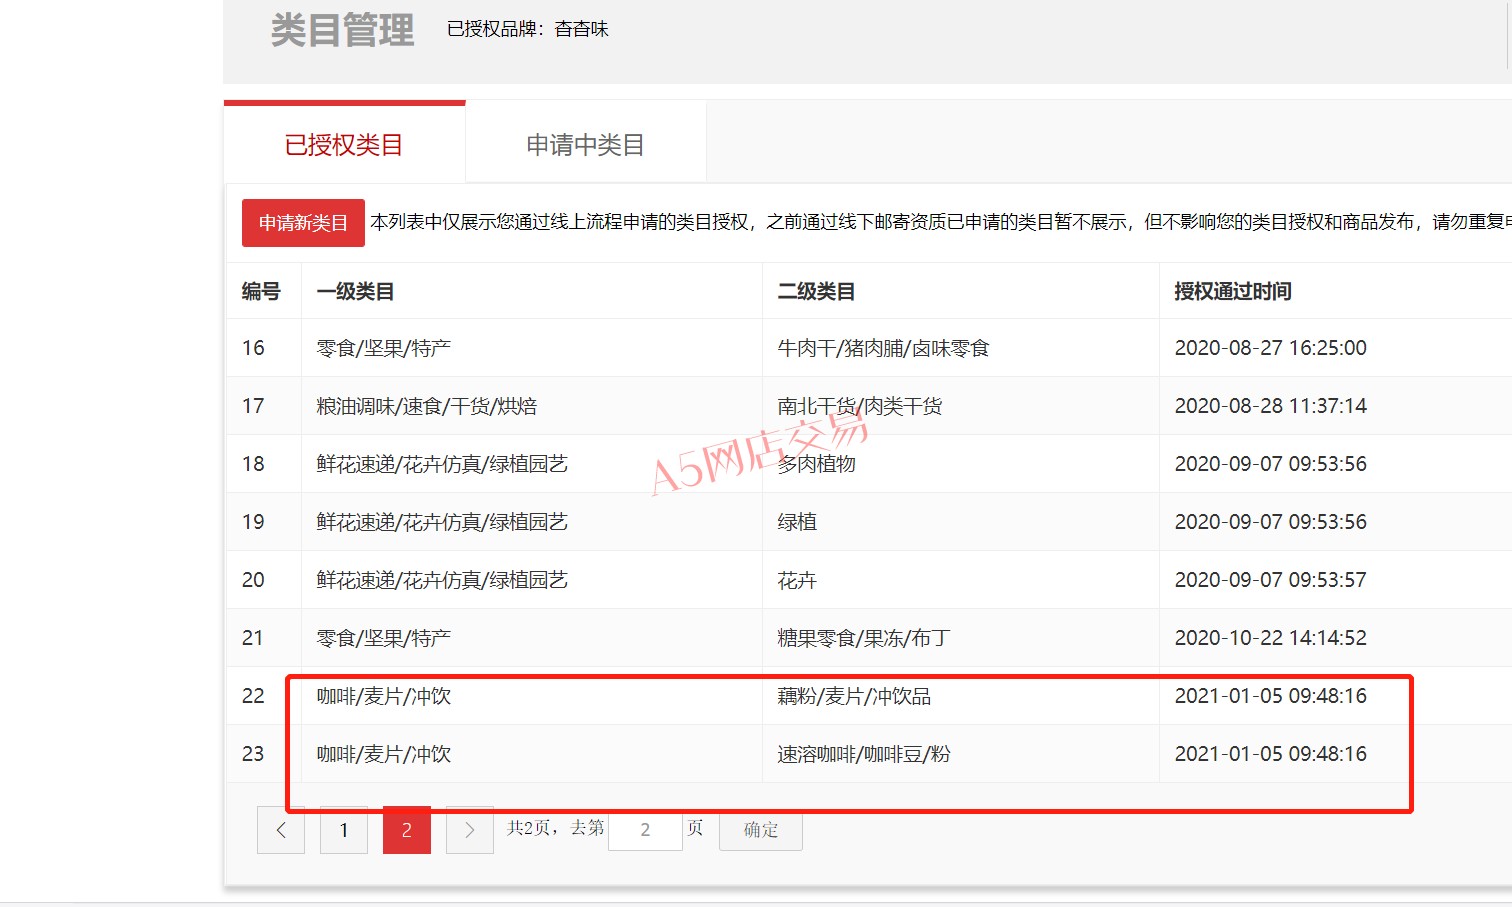Select the 藕粉/麦片/冲饮品 cell in row 22
Screen dimensions: 1512x907
pyautogui.click(x=854, y=696)
